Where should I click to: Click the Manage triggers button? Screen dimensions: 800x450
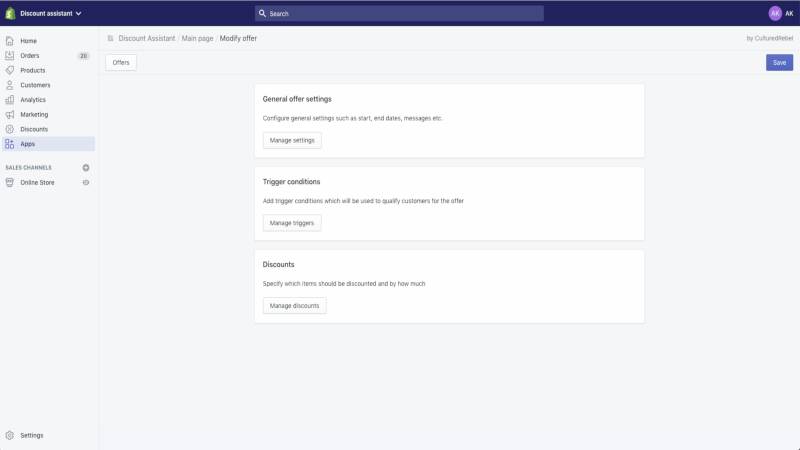coord(292,223)
